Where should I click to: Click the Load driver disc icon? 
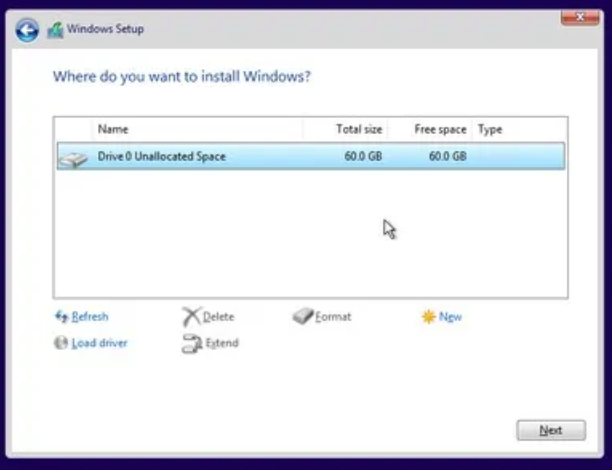pos(60,343)
